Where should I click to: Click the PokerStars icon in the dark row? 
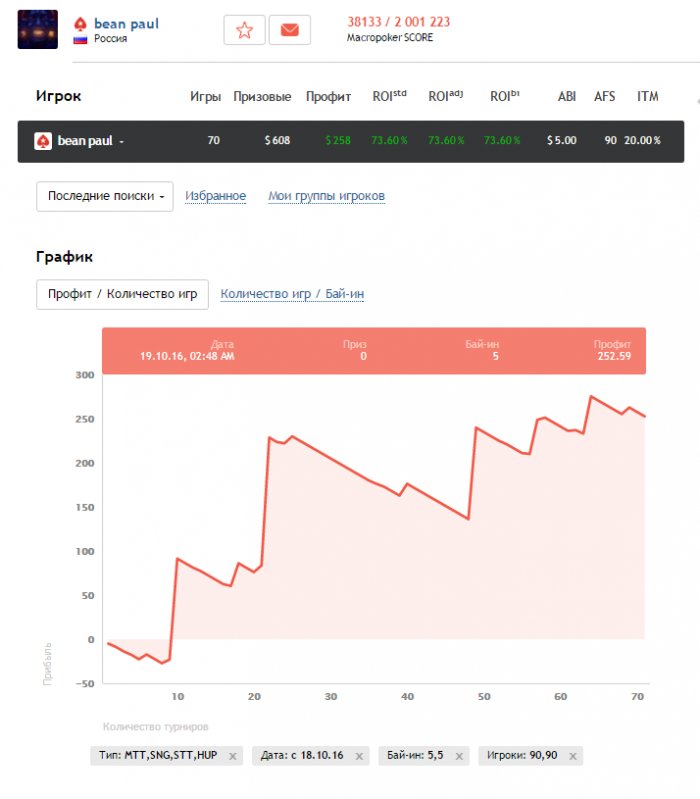43,141
